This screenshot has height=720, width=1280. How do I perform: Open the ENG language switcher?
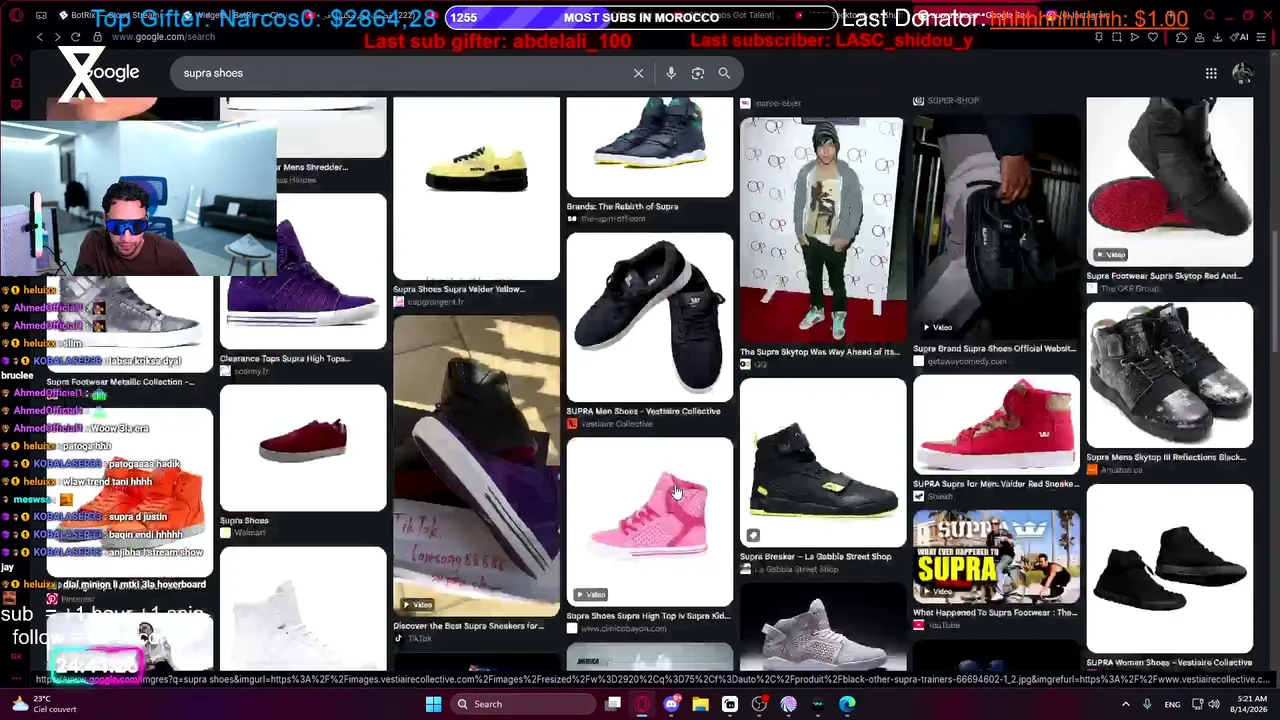[1172, 704]
